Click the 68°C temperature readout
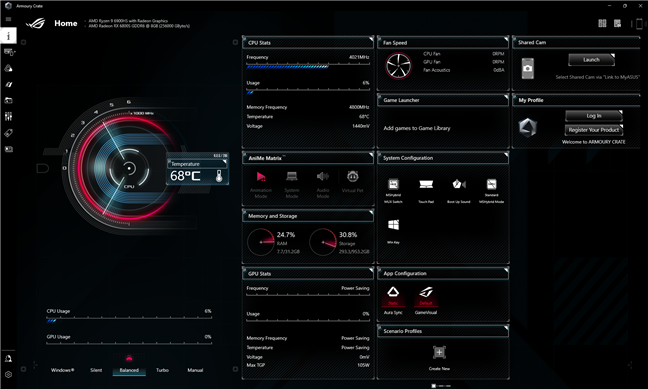 pos(185,176)
